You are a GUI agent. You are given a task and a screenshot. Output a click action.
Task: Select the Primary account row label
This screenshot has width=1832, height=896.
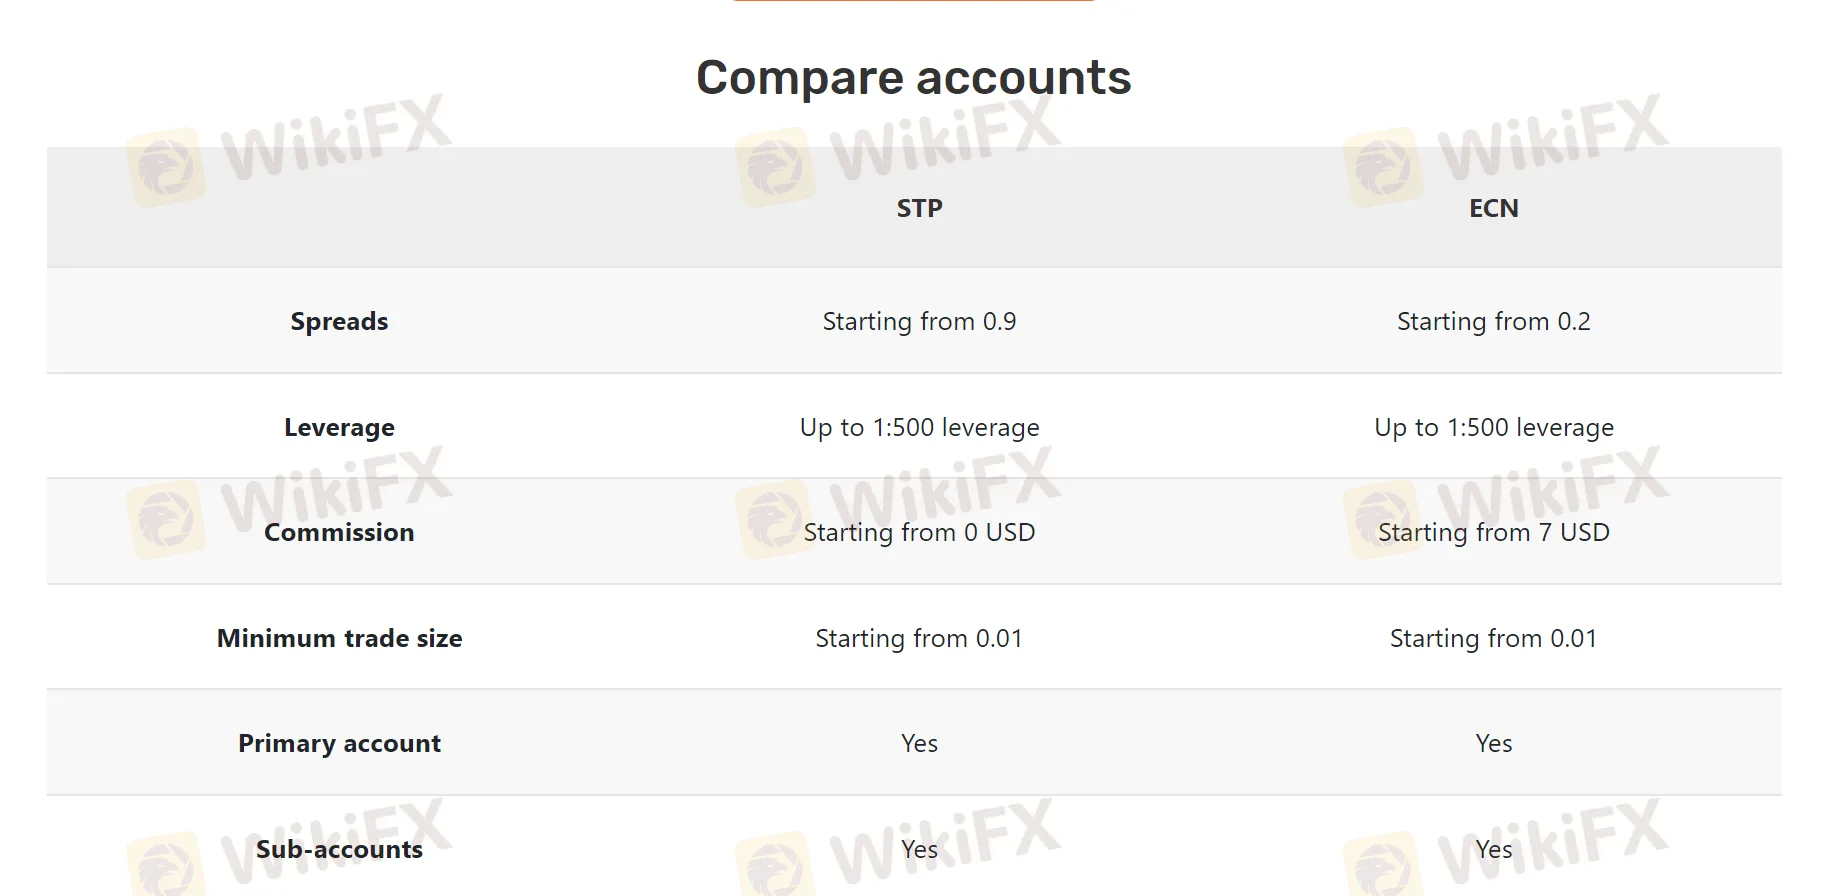coord(339,743)
